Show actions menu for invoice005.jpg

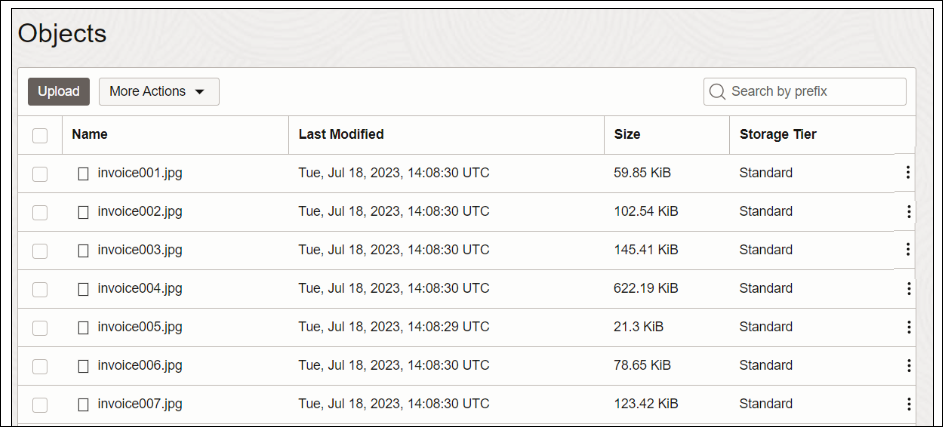[x=908, y=327]
